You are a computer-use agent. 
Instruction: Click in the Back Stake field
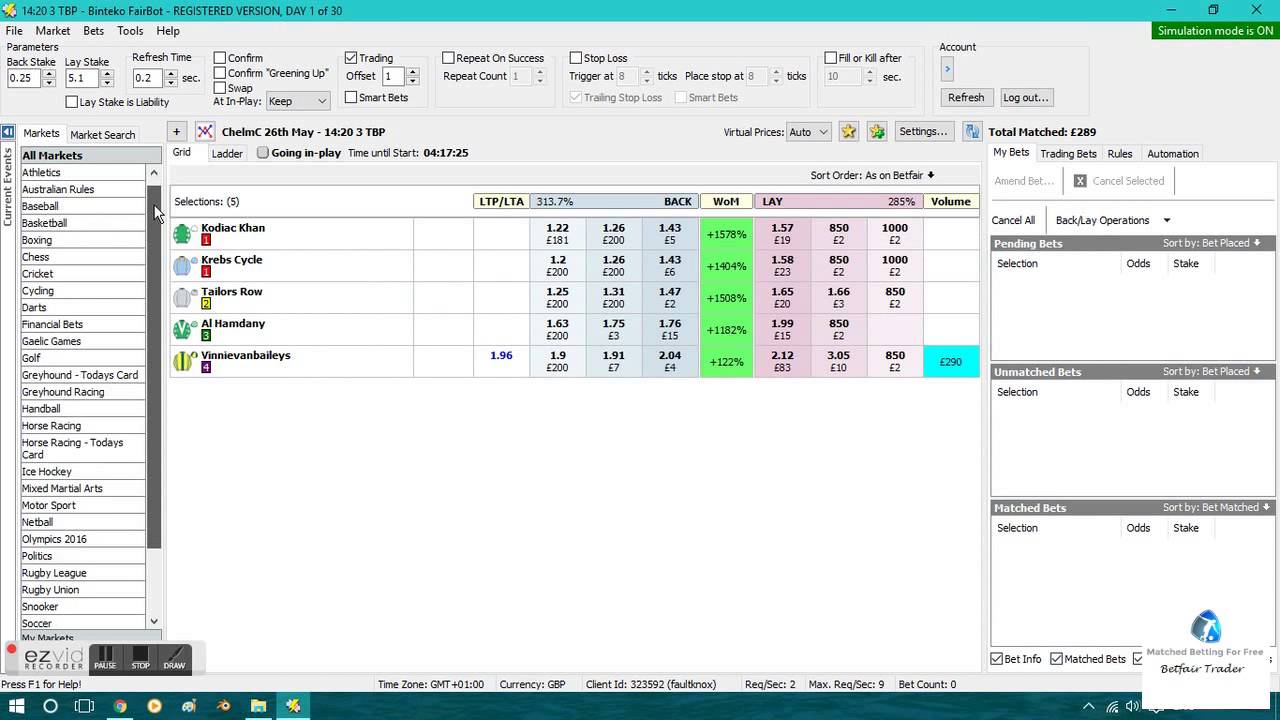(23, 78)
